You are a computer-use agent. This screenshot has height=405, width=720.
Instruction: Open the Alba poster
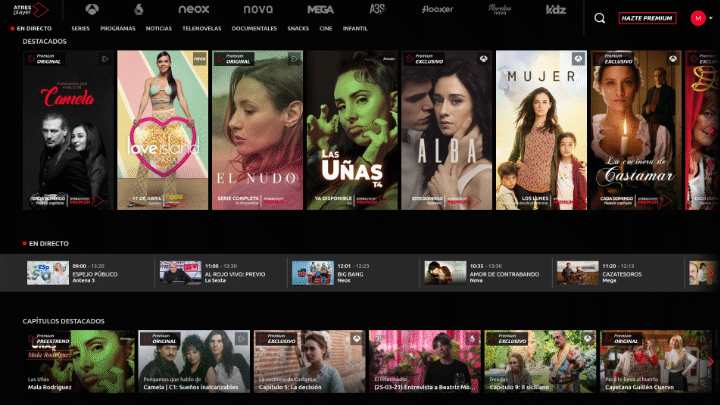coord(446,130)
